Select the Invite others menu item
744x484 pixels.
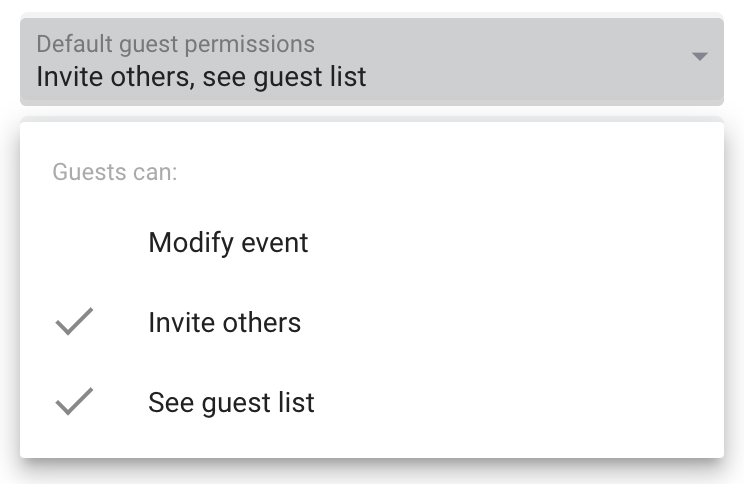point(224,323)
